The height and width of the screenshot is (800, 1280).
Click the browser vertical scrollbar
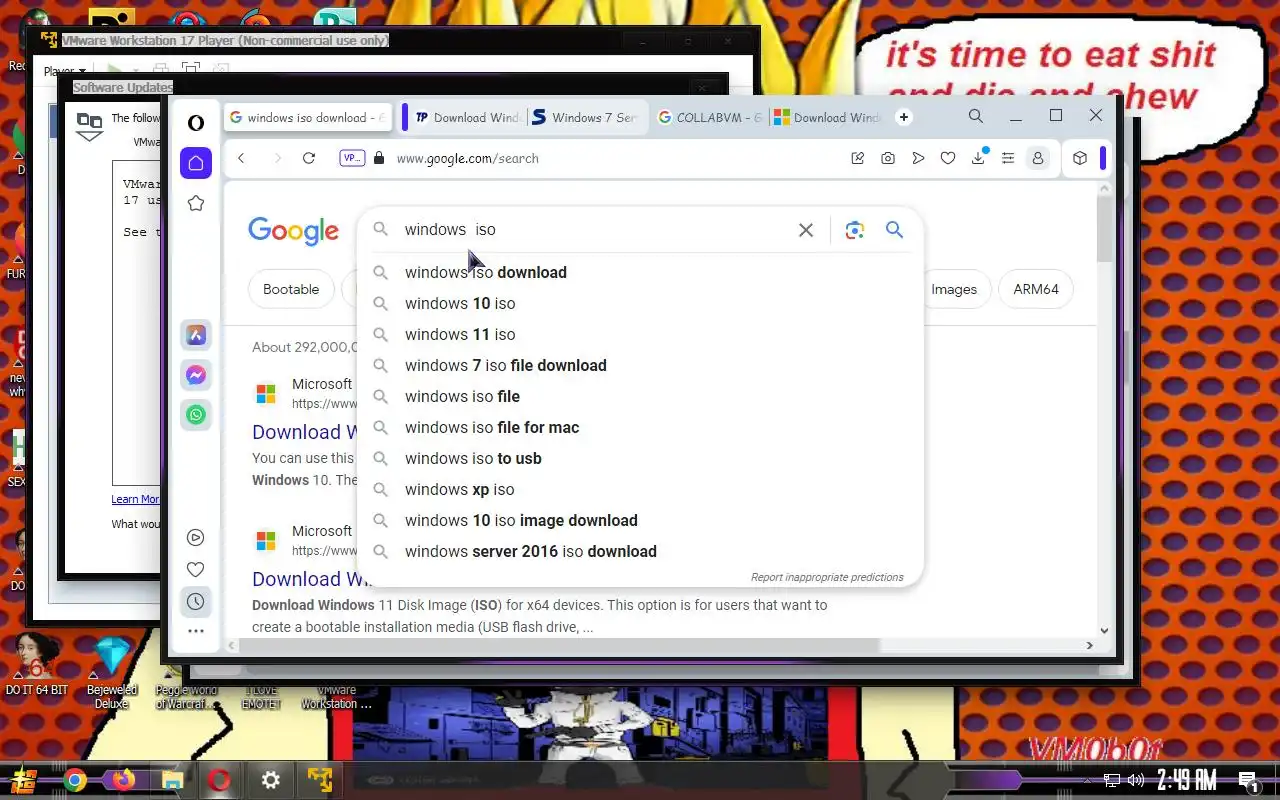coord(1104,230)
